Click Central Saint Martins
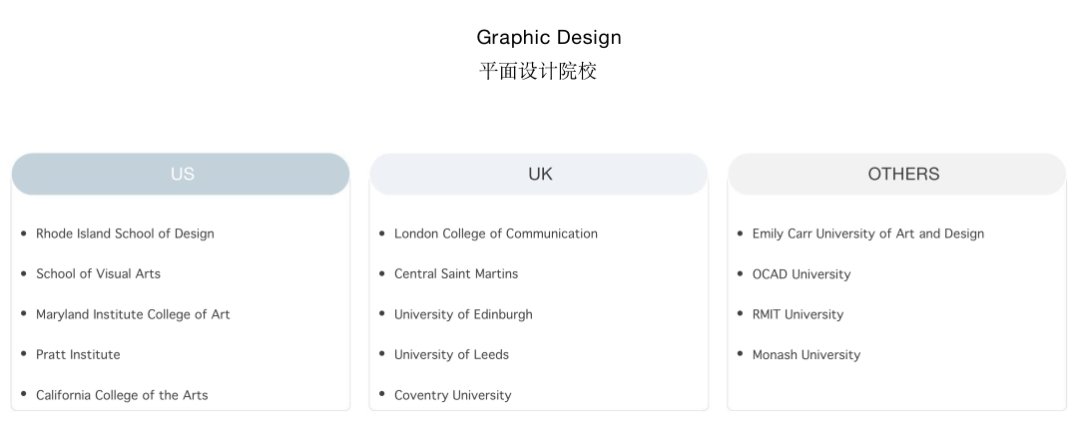 (456, 274)
